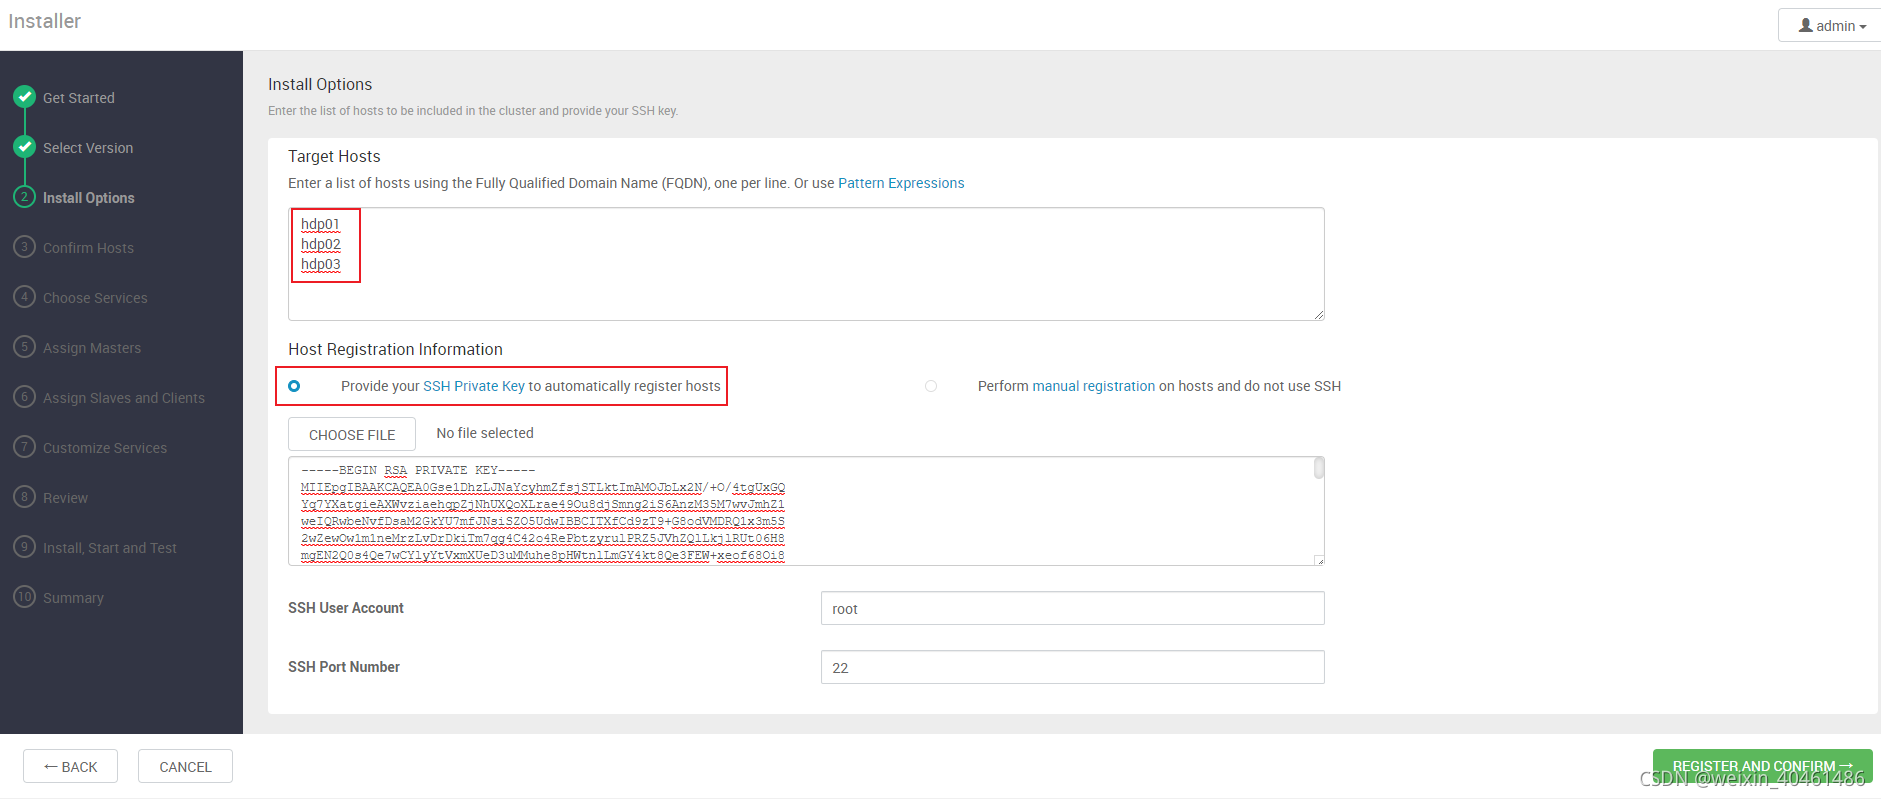Click the "SSH Port Number" label
The width and height of the screenshot is (1881, 799).
(x=344, y=667)
